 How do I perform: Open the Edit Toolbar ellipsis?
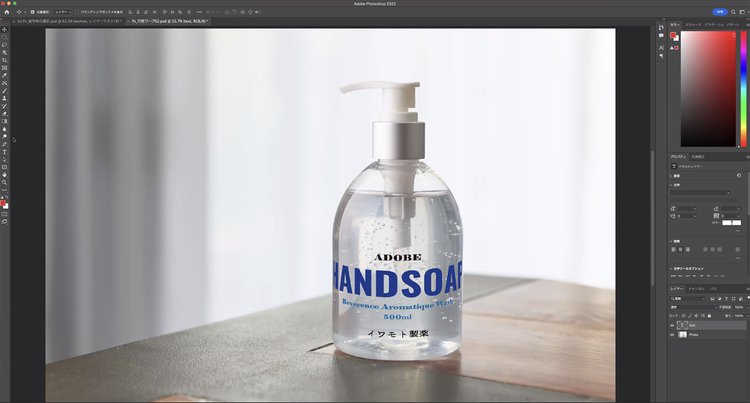point(5,190)
